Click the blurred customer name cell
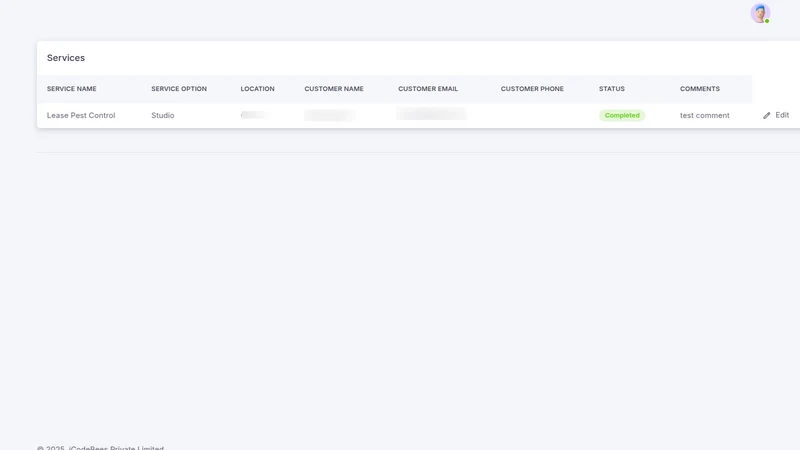800x450 pixels. pos(330,115)
